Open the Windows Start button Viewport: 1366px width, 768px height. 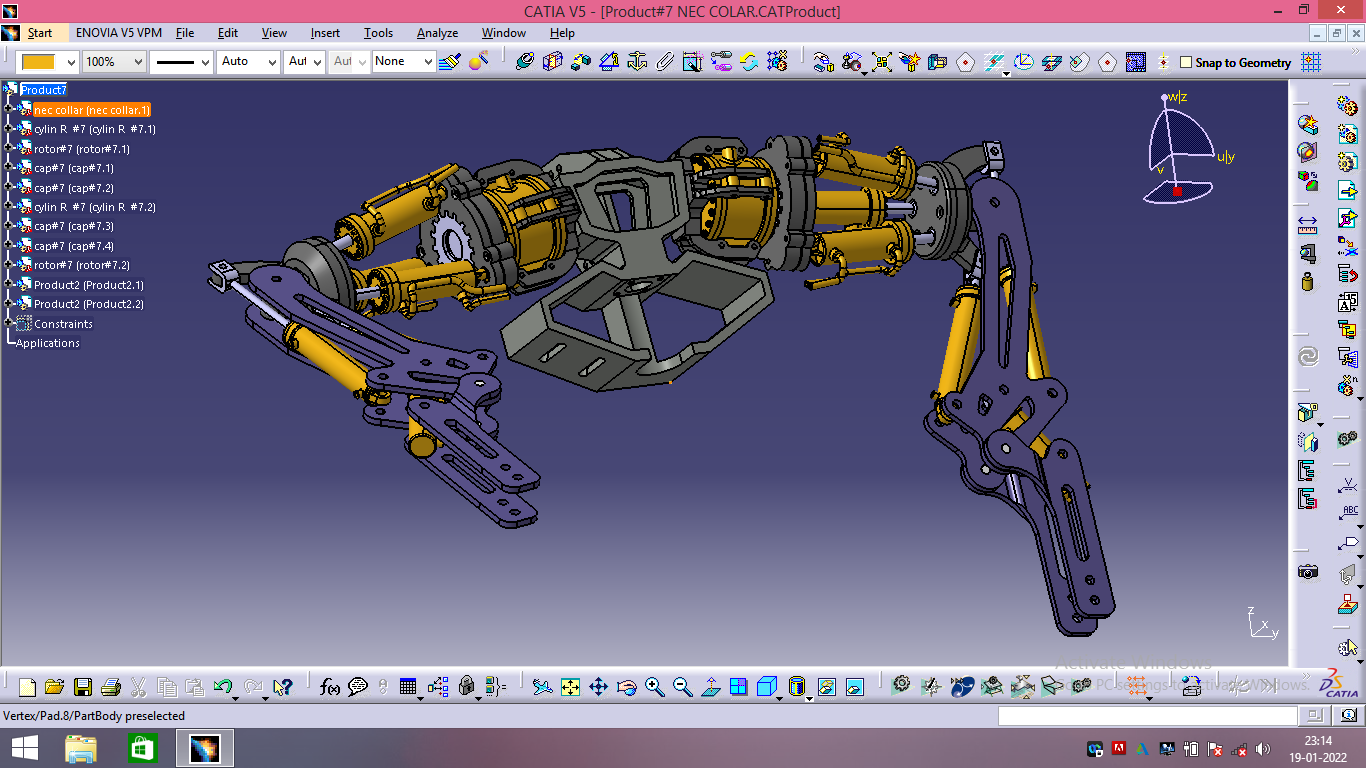tap(24, 748)
